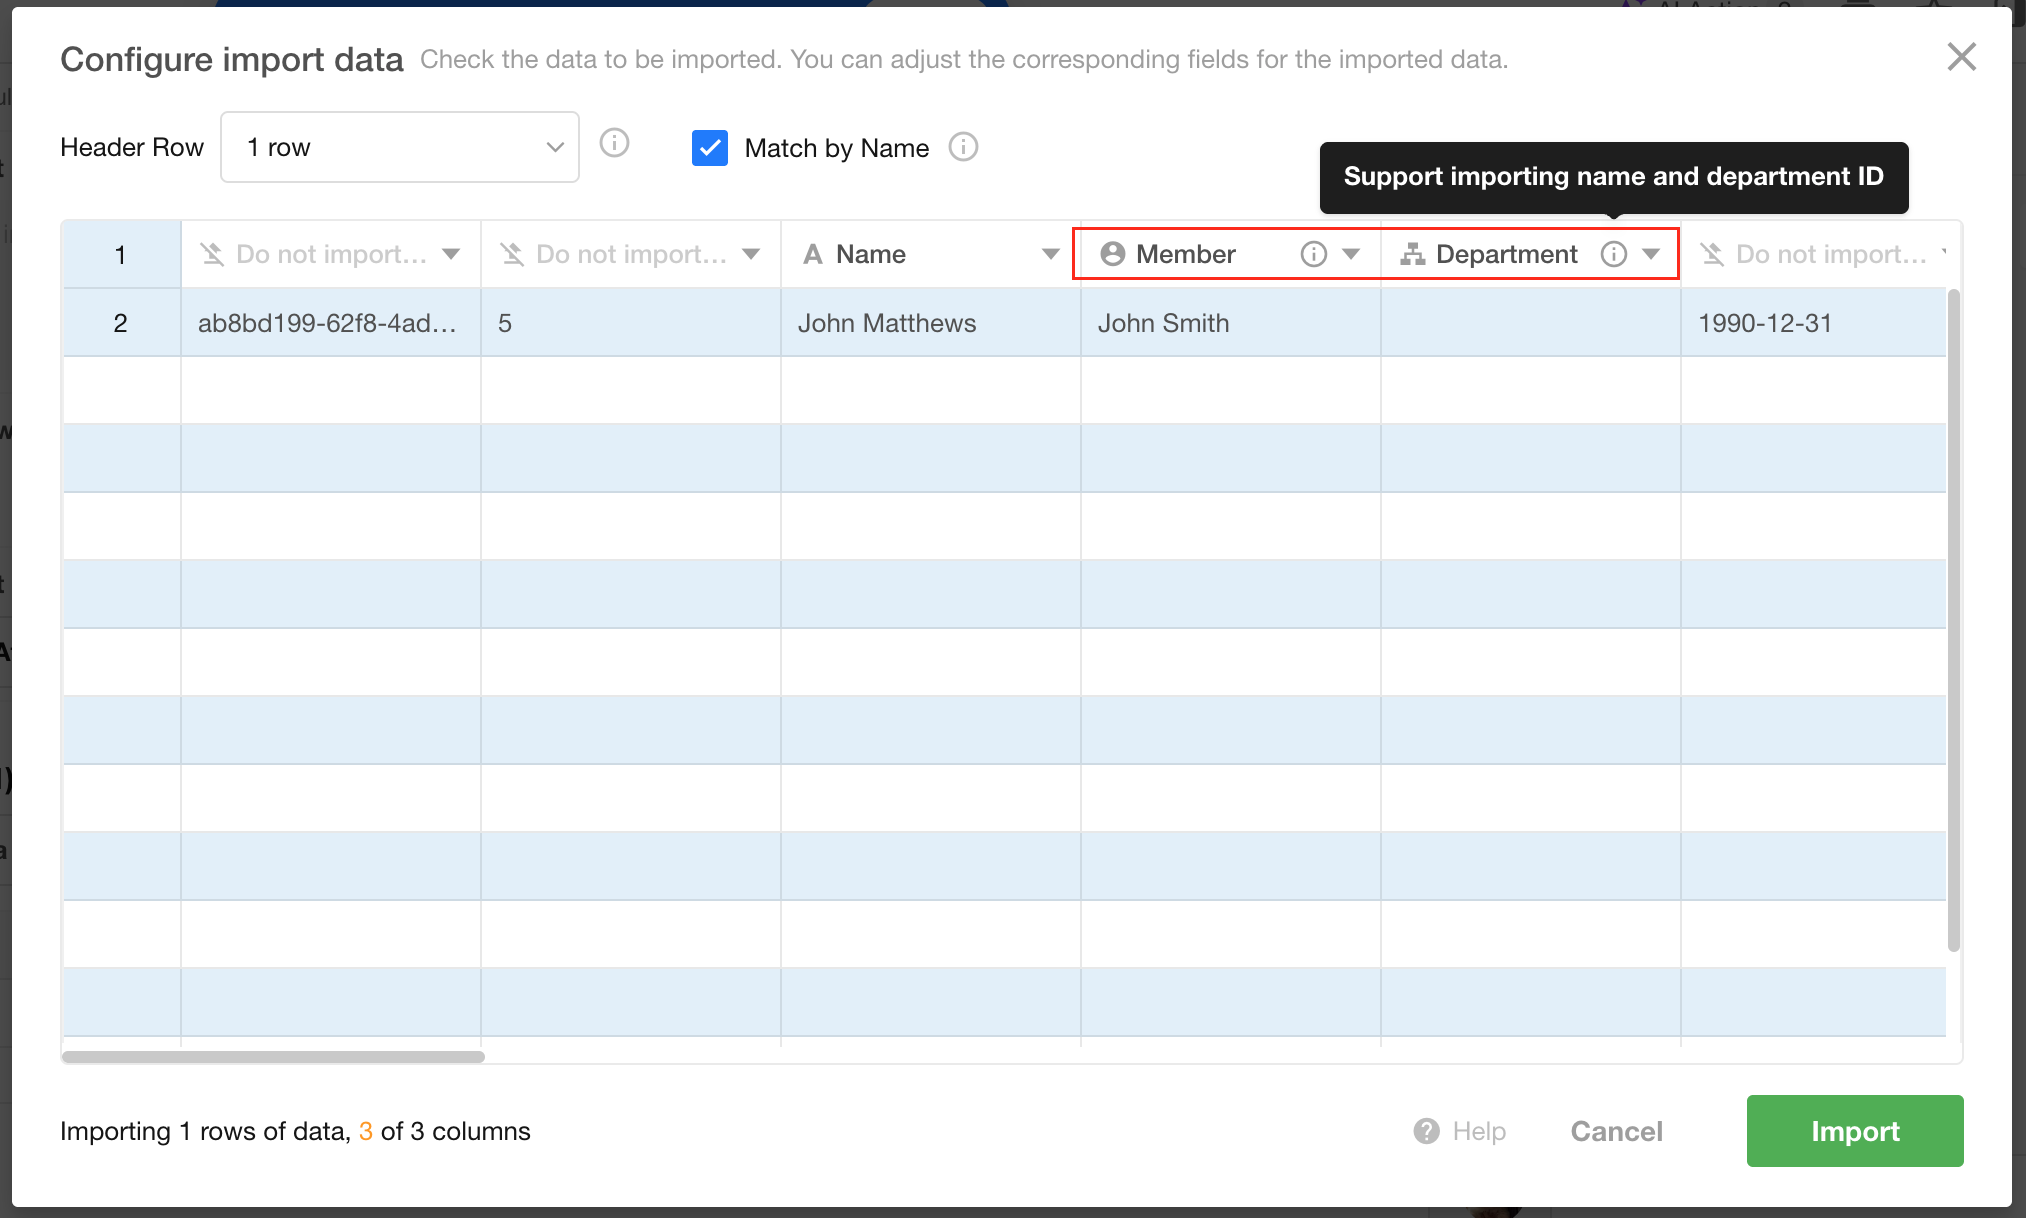This screenshot has width=2026, height=1218.
Task: Click info icon next to Header Row dropdown
Action: point(614,144)
